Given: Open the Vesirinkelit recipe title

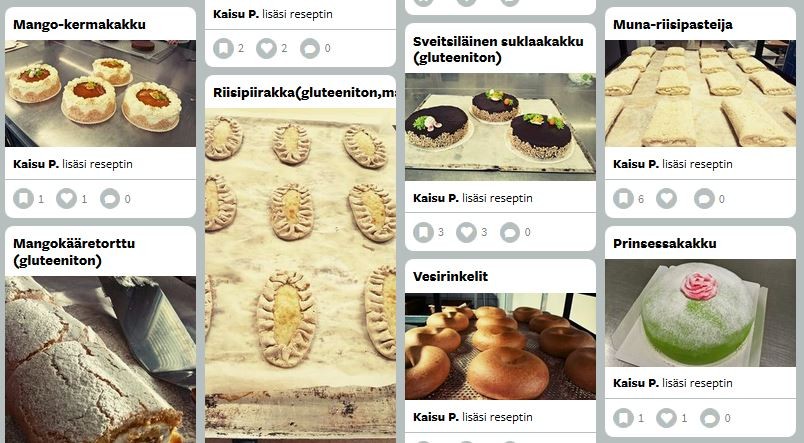Looking at the screenshot, I should [450, 276].
